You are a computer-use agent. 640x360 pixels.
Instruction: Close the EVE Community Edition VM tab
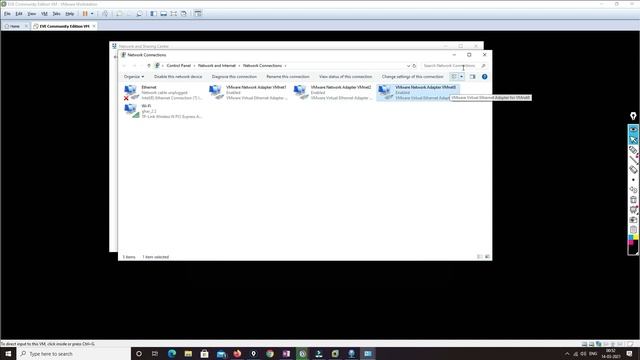pos(94,26)
